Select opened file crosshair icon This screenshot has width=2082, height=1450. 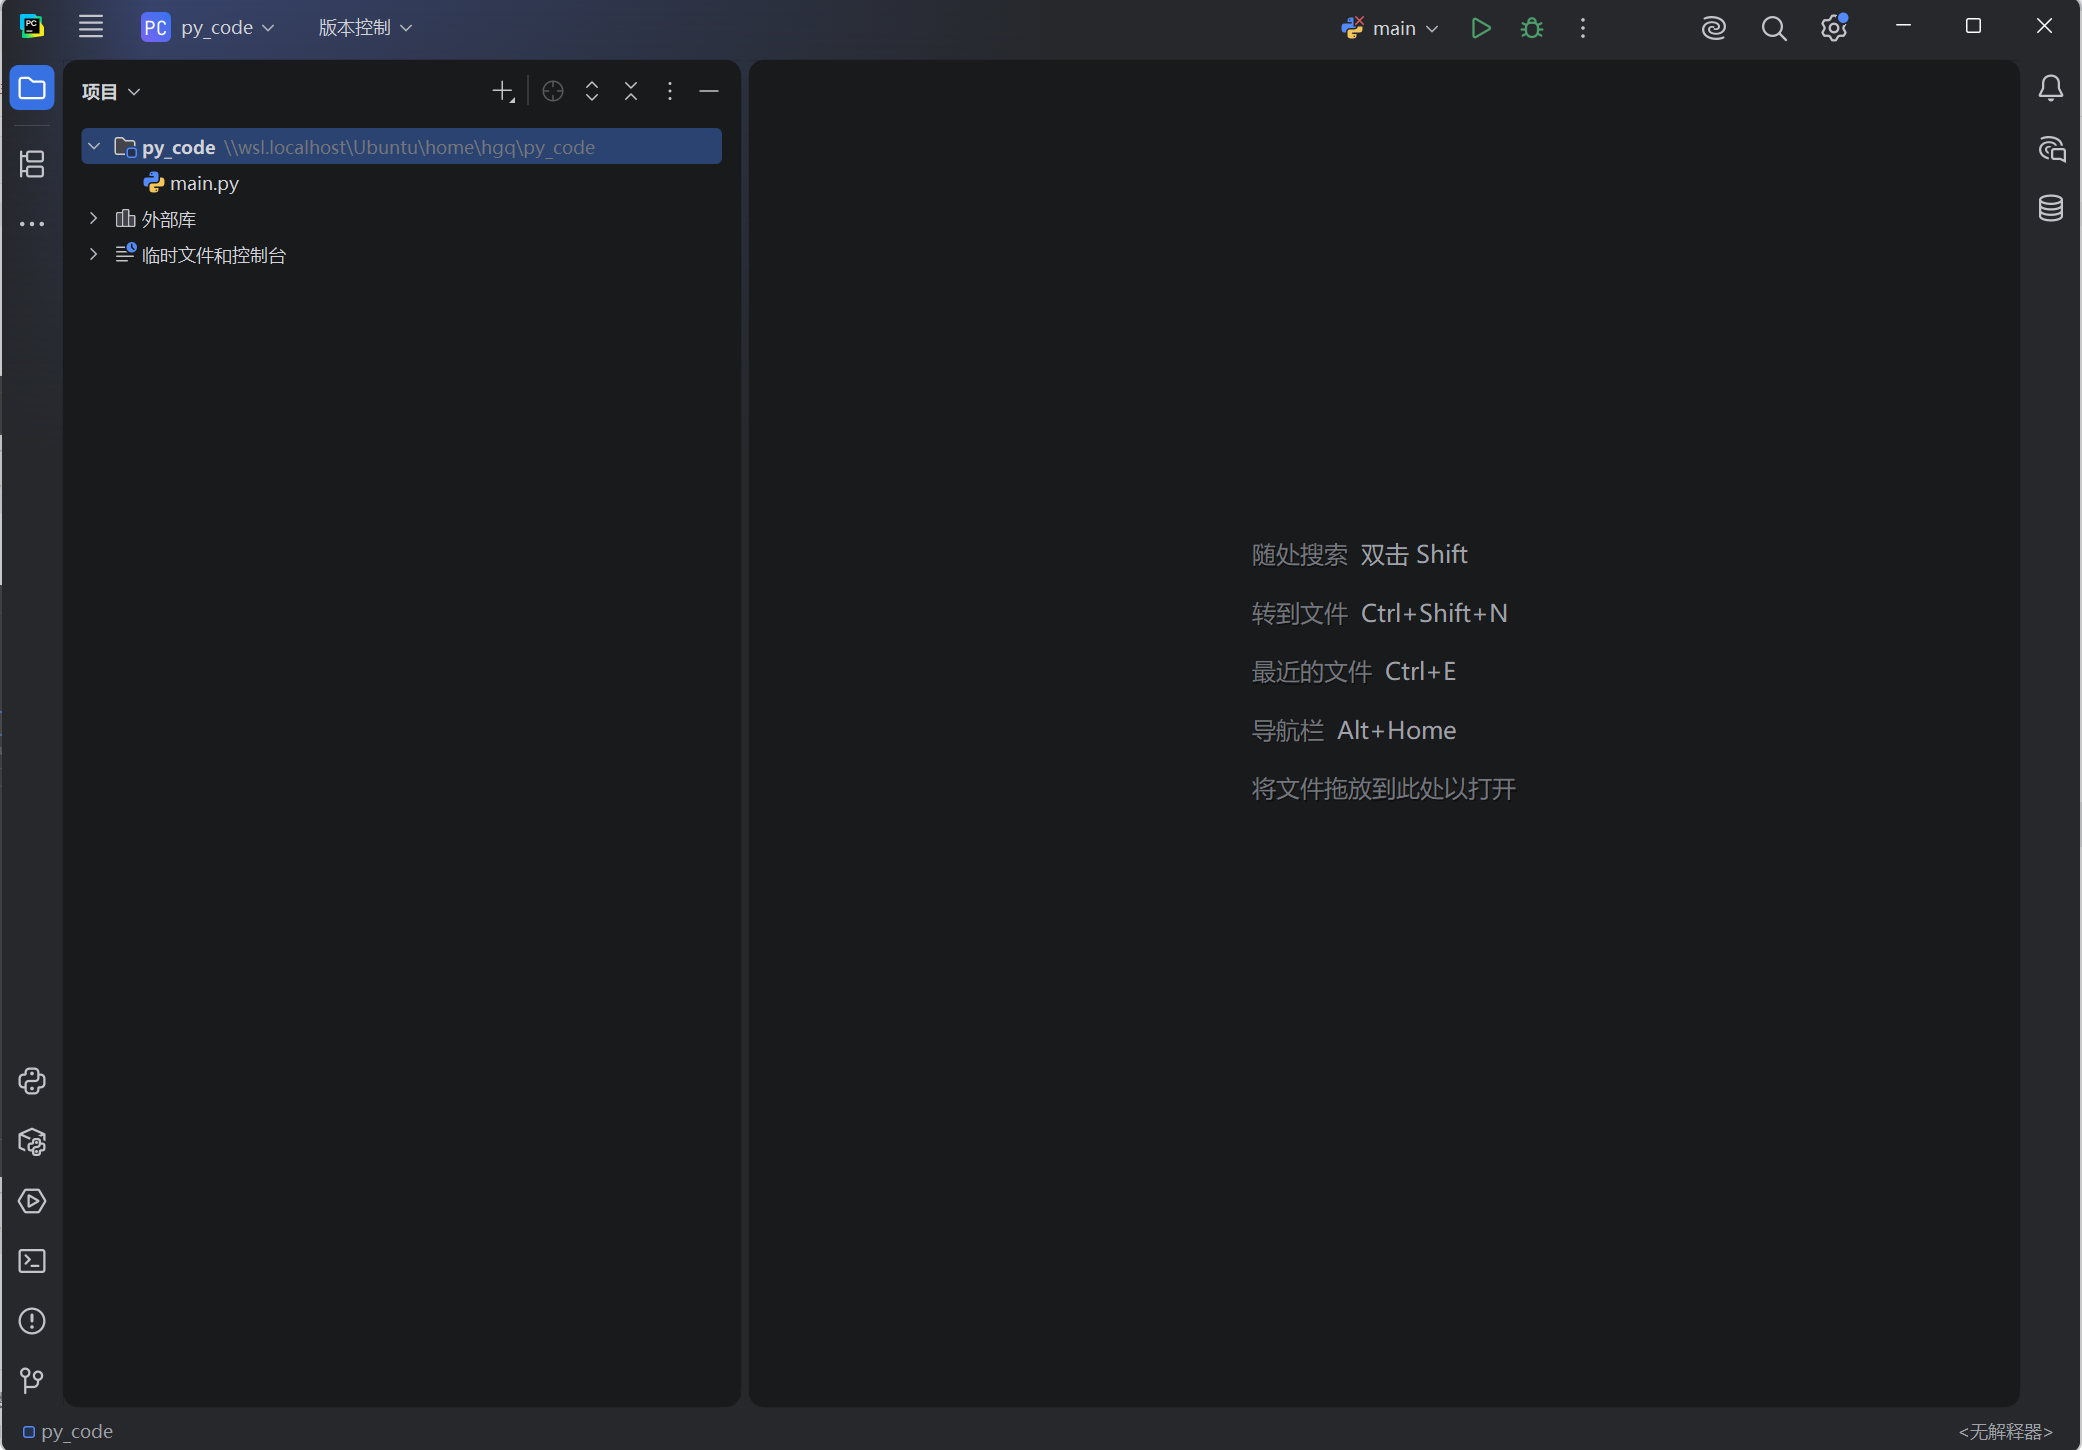[x=553, y=92]
